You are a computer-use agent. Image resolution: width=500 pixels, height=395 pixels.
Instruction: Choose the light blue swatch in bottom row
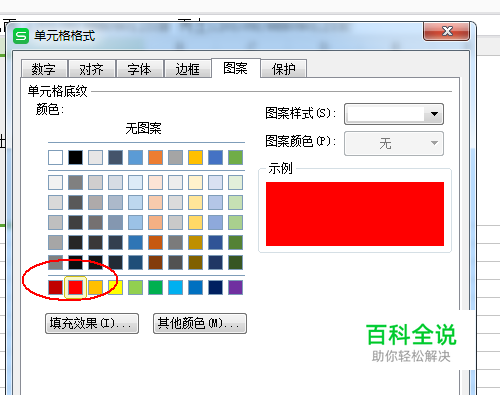(175, 287)
